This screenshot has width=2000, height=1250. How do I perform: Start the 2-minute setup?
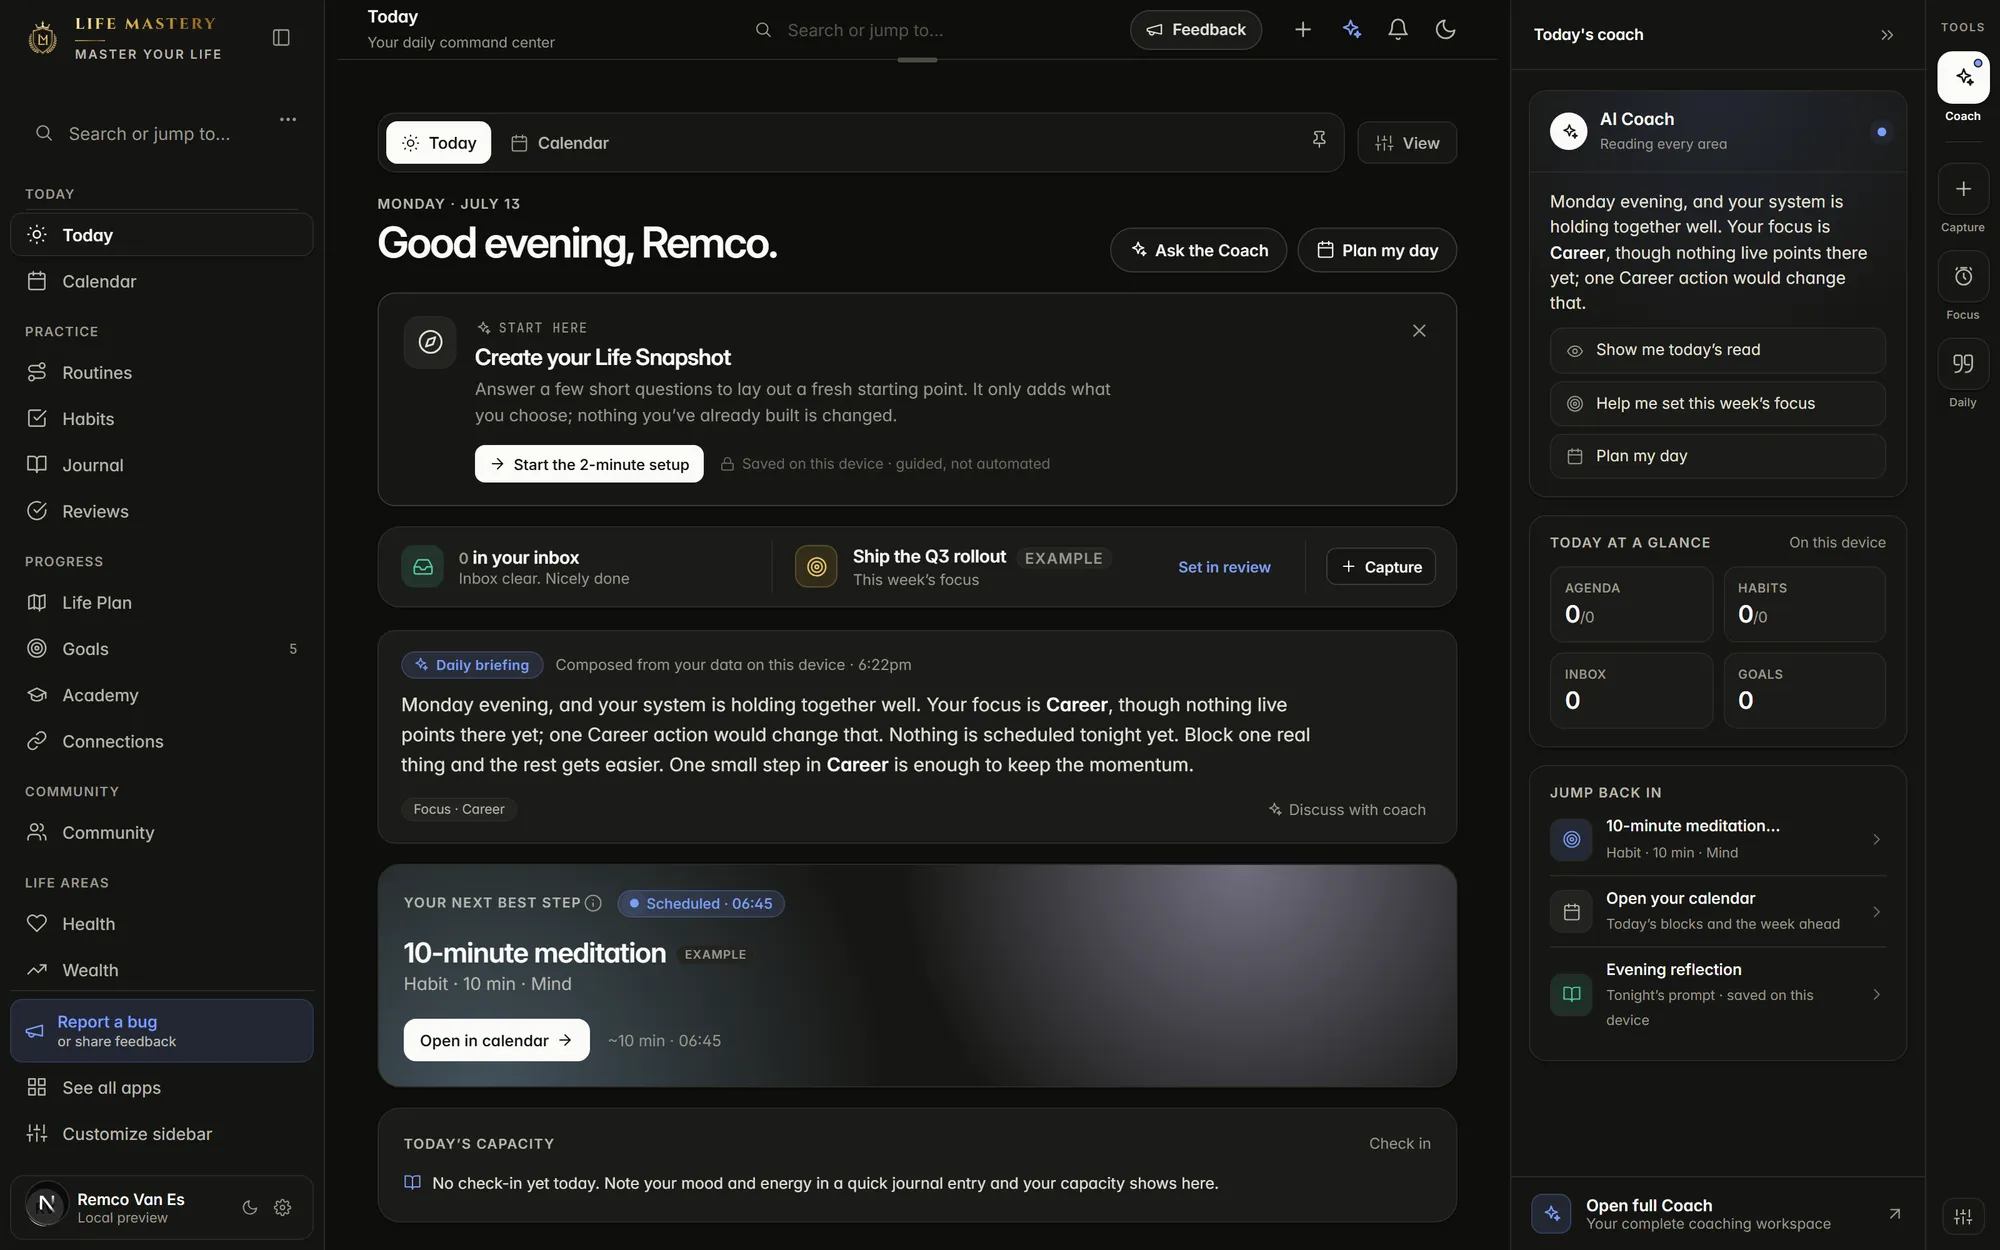589,464
